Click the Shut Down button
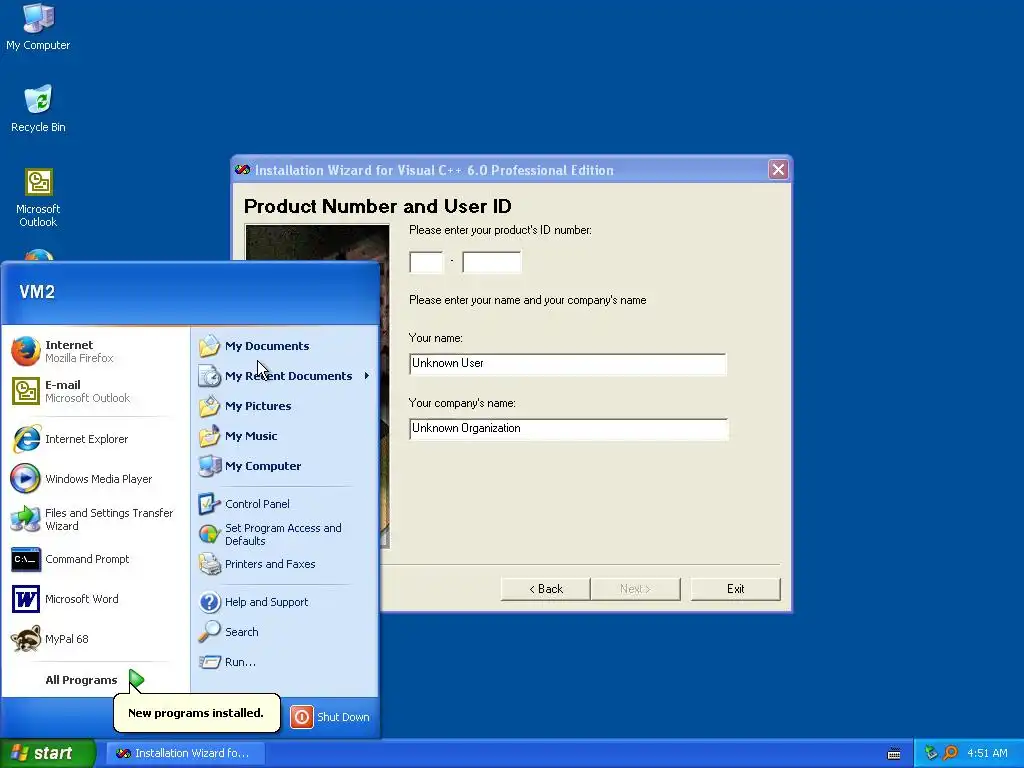 330,717
